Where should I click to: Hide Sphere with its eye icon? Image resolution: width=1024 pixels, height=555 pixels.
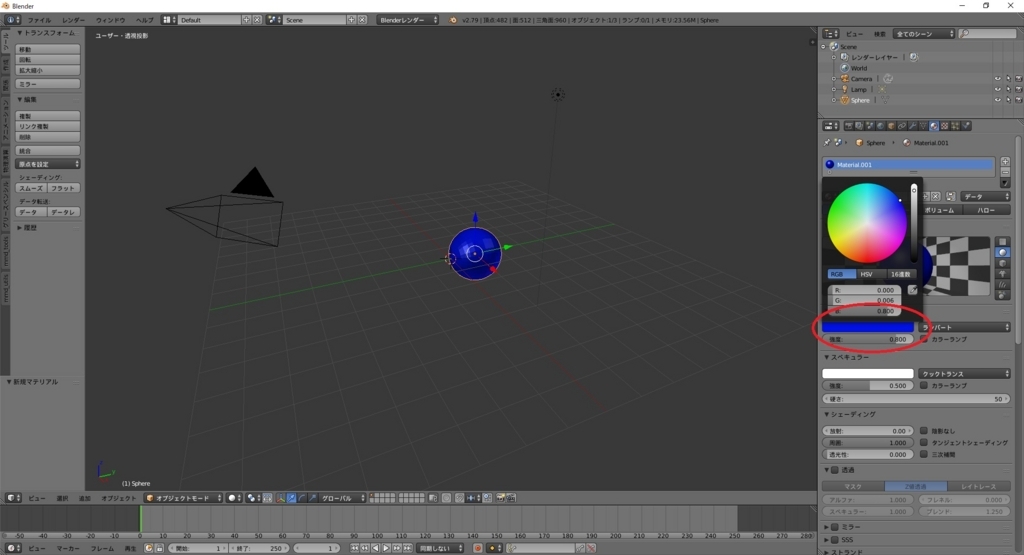click(997, 101)
